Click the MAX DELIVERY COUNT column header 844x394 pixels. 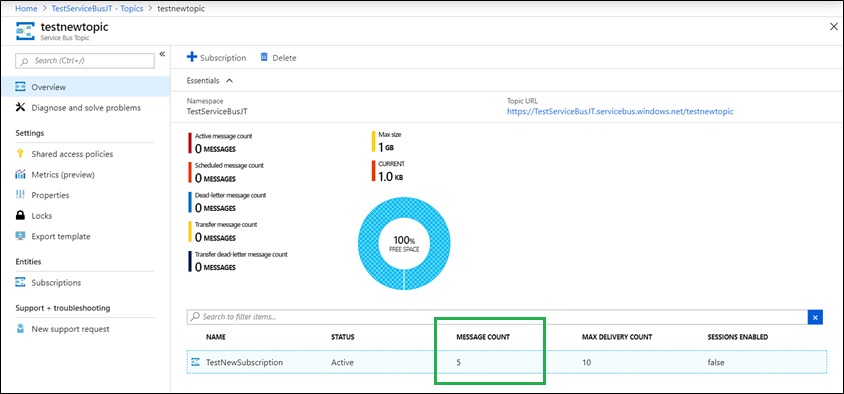pos(617,337)
